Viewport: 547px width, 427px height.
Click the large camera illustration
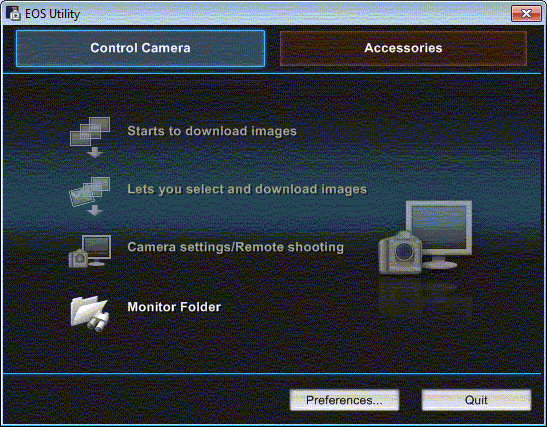[400, 253]
